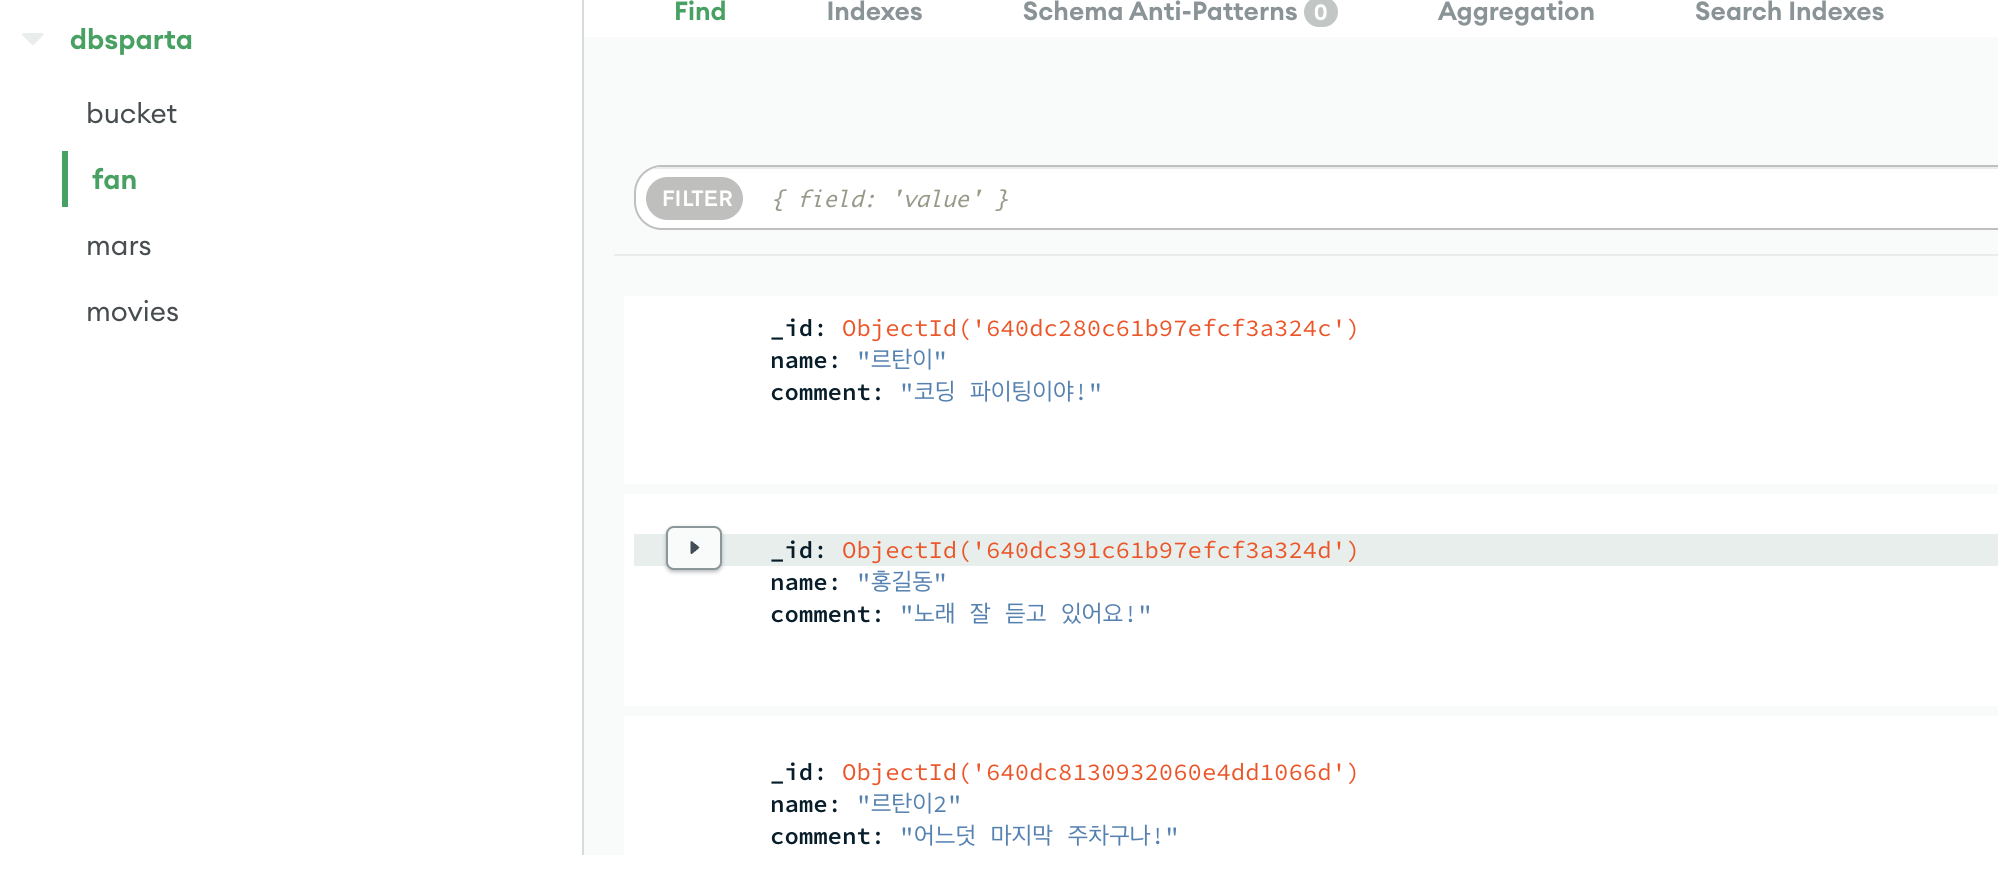1998x880 pixels.
Task: Click comment "노래 잘 듣고 있어요!"
Action: [1025, 614]
